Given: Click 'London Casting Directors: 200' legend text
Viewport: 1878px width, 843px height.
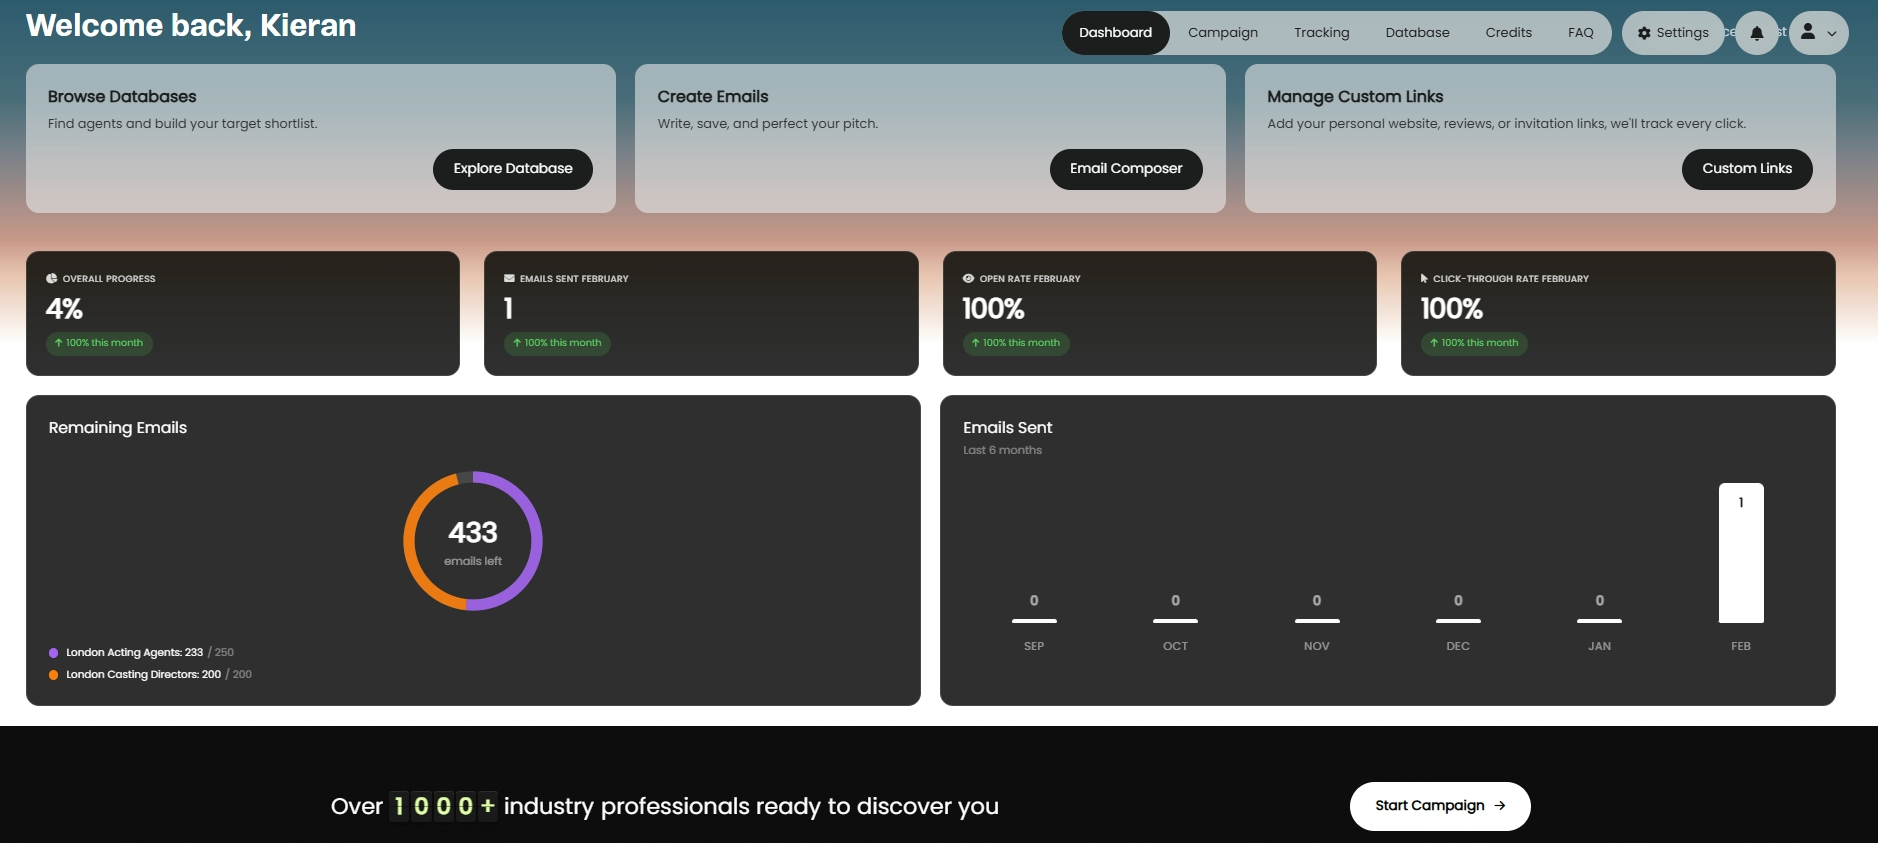Looking at the screenshot, I should (143, 675).
